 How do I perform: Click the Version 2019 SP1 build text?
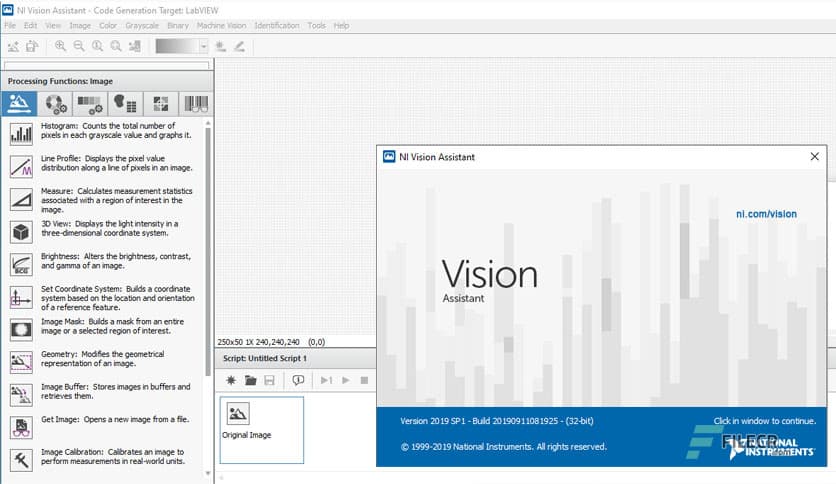[x=496, y=421]
